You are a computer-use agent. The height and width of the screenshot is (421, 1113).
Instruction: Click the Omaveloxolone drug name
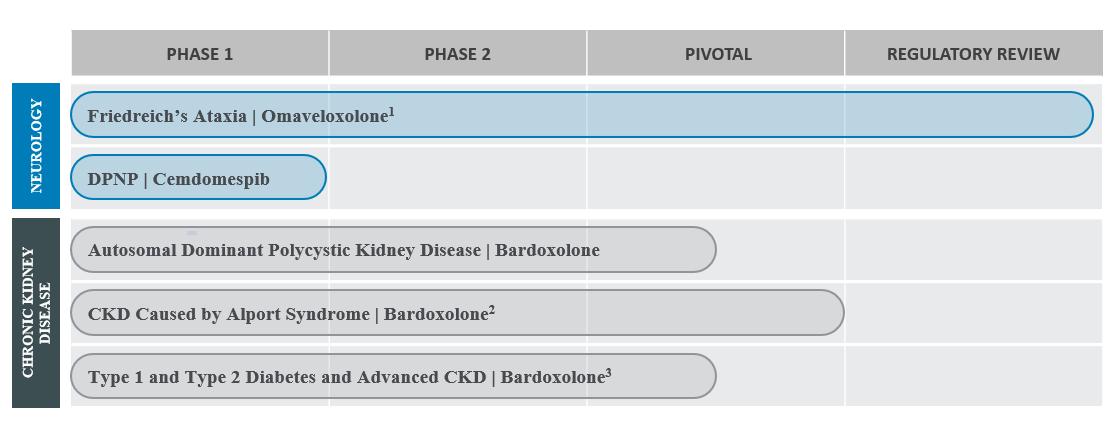(324, 116)
